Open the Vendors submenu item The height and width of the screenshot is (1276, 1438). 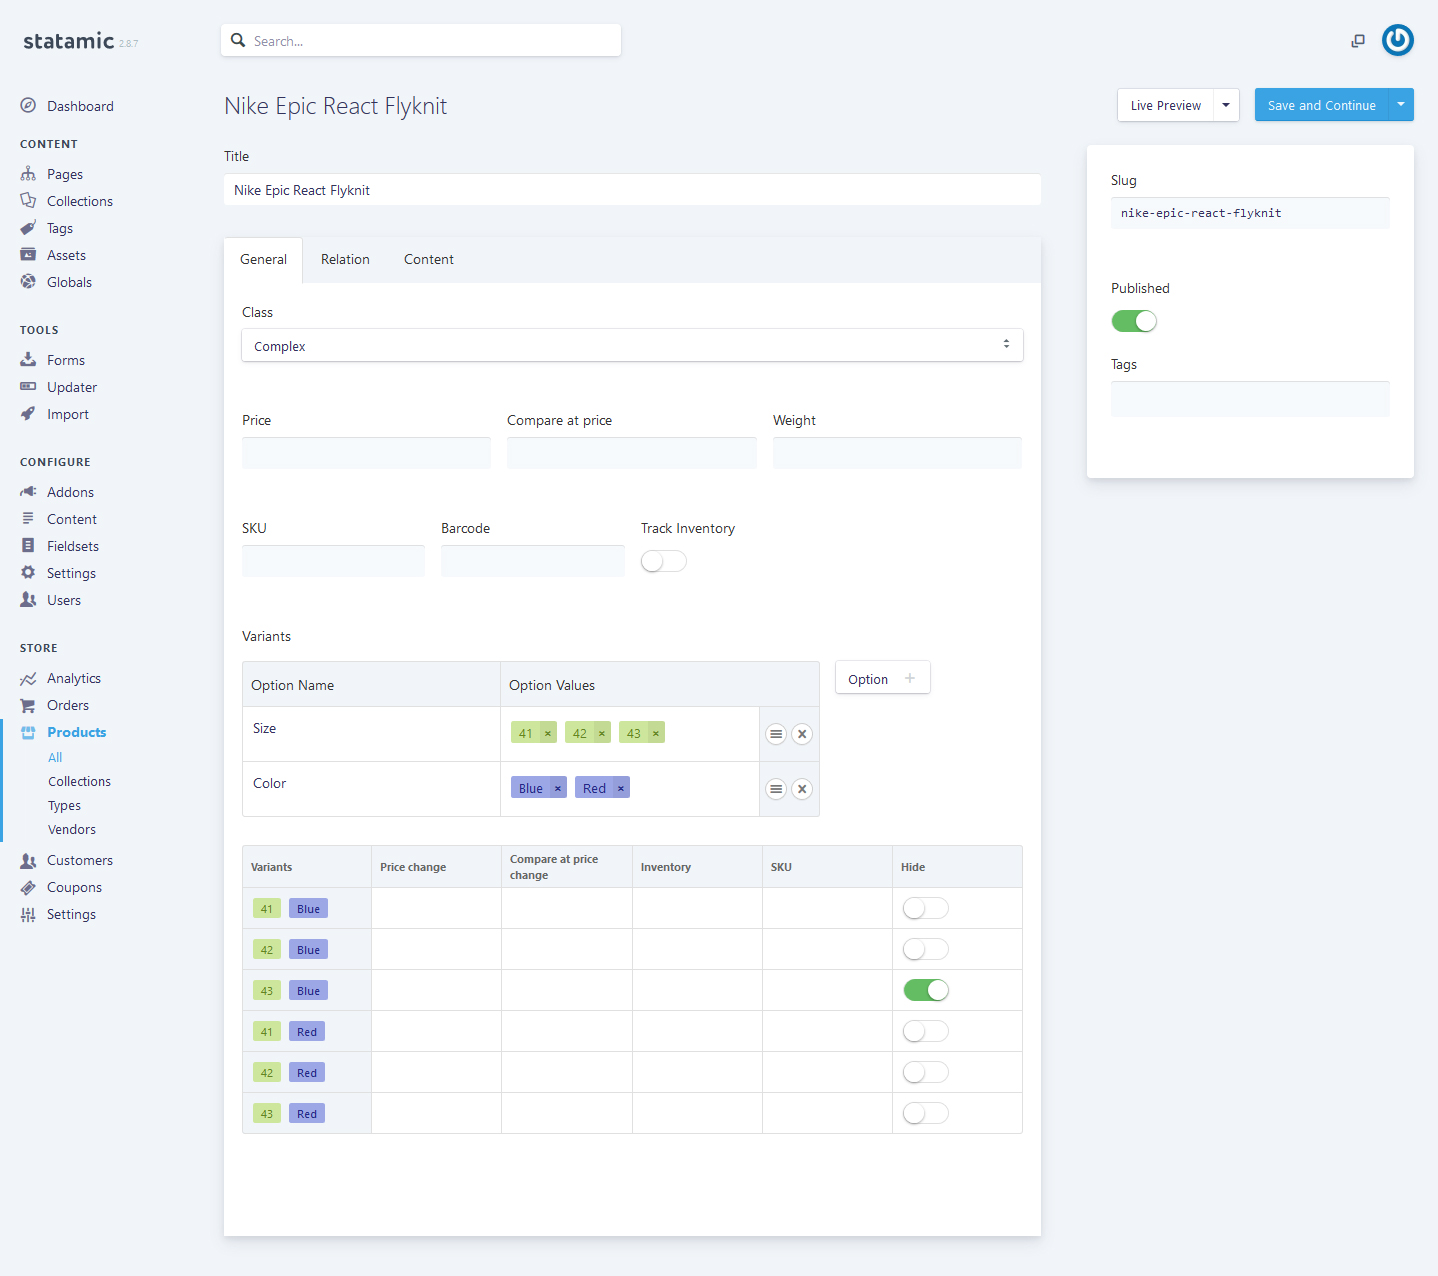click(72, 829)
